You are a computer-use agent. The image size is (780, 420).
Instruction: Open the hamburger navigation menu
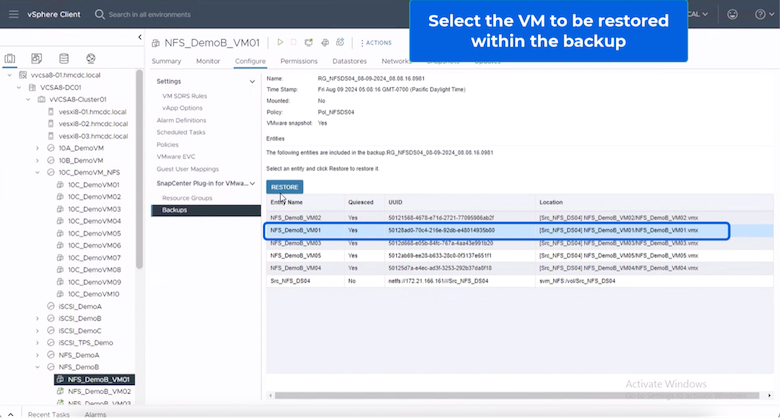(13, 14)
